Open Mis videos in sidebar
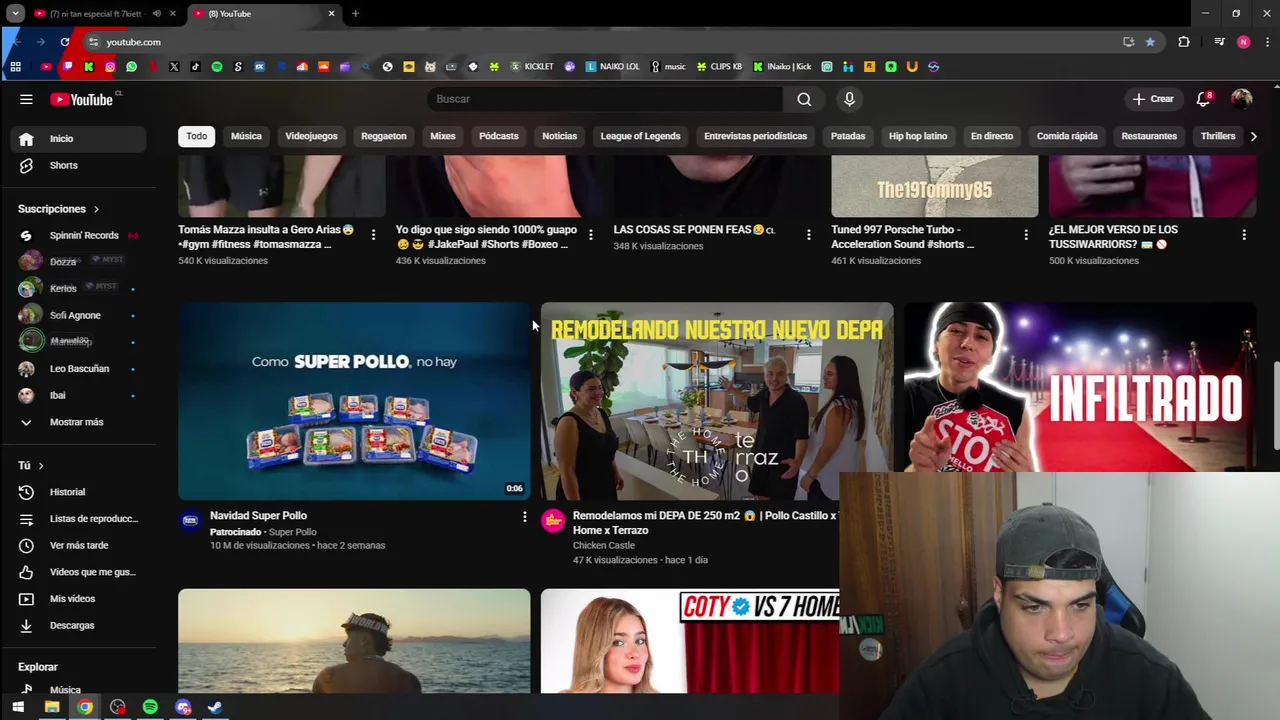 point(77,599)
